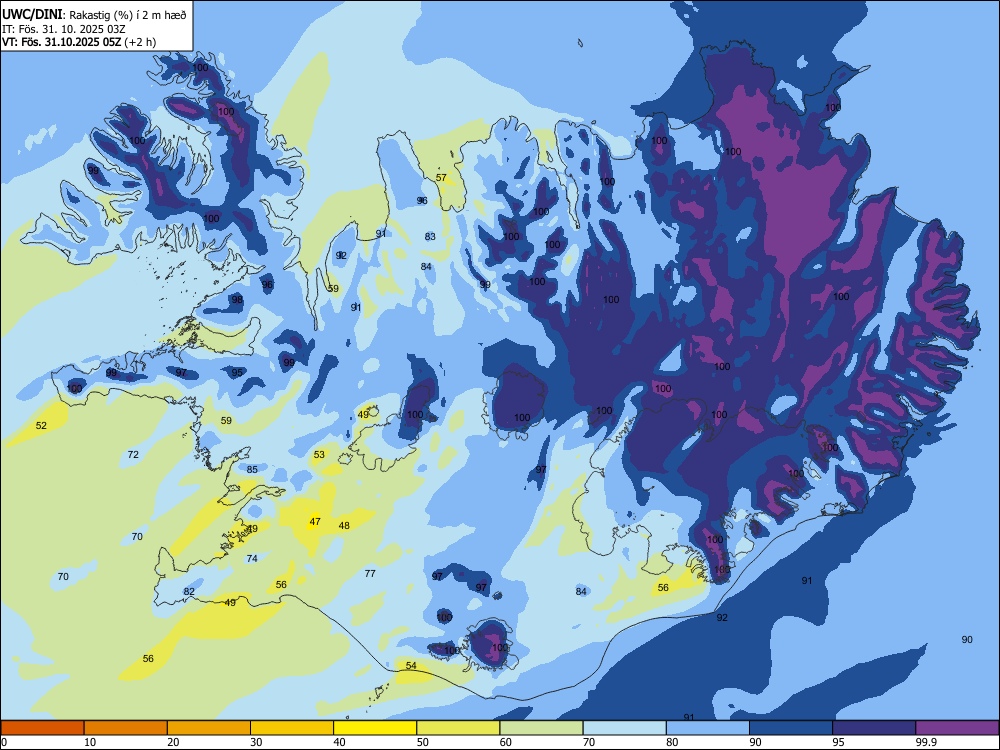Click the legend tick label 50

[422, 742]
